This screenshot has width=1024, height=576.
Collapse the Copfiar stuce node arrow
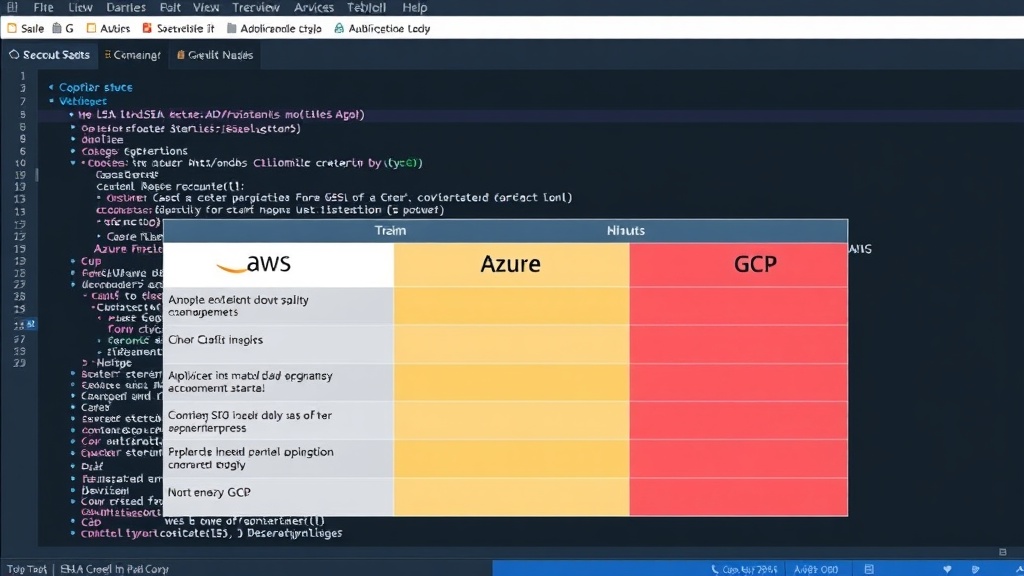[51, 87]
